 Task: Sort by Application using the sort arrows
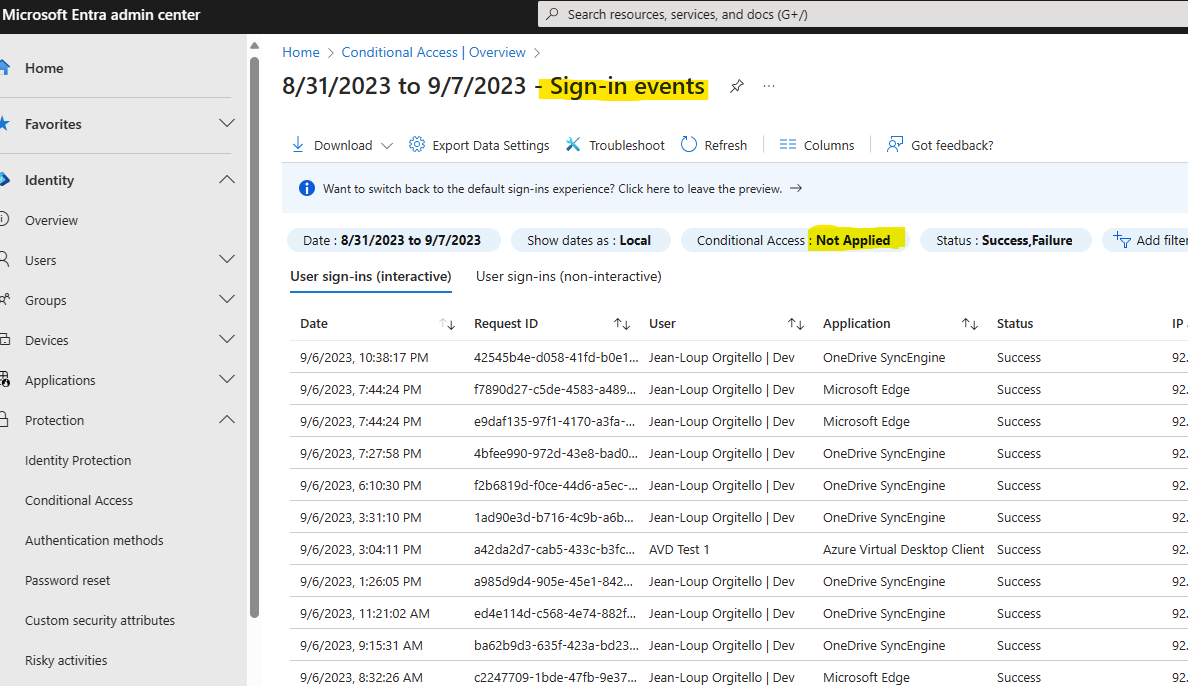click(x=970, y=324)
